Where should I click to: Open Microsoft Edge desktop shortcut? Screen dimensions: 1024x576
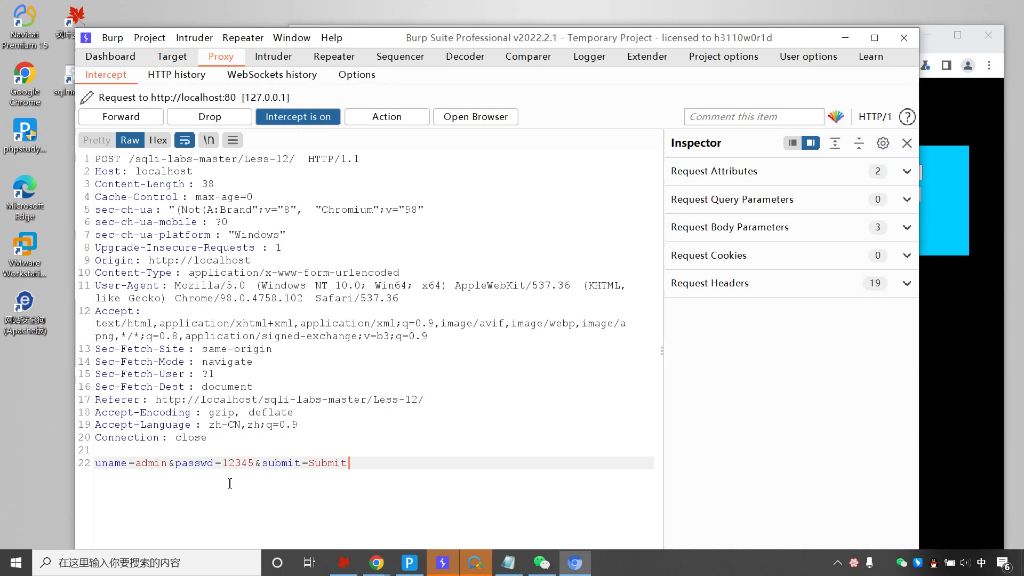point(25,198)
